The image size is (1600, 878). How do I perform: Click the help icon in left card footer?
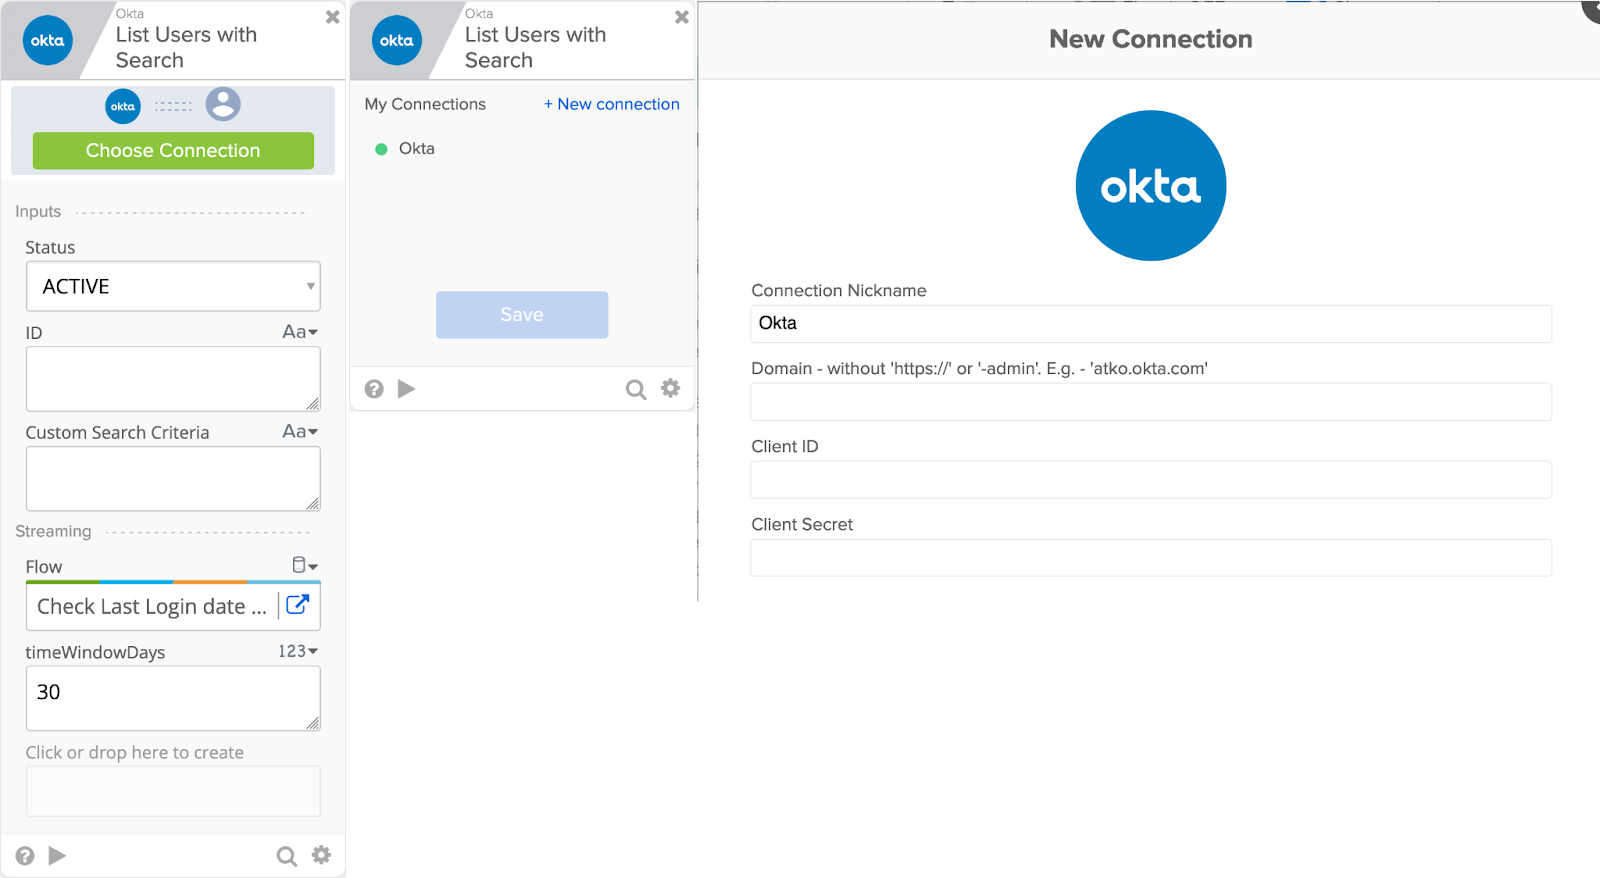click(x=25, y=856)
